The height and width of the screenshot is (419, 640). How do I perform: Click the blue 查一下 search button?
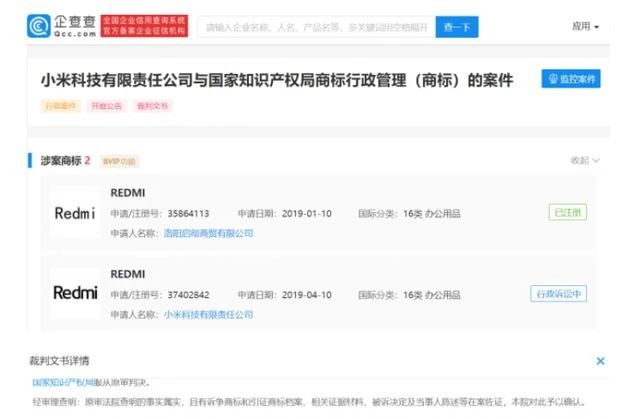click(x=457, y=27)
